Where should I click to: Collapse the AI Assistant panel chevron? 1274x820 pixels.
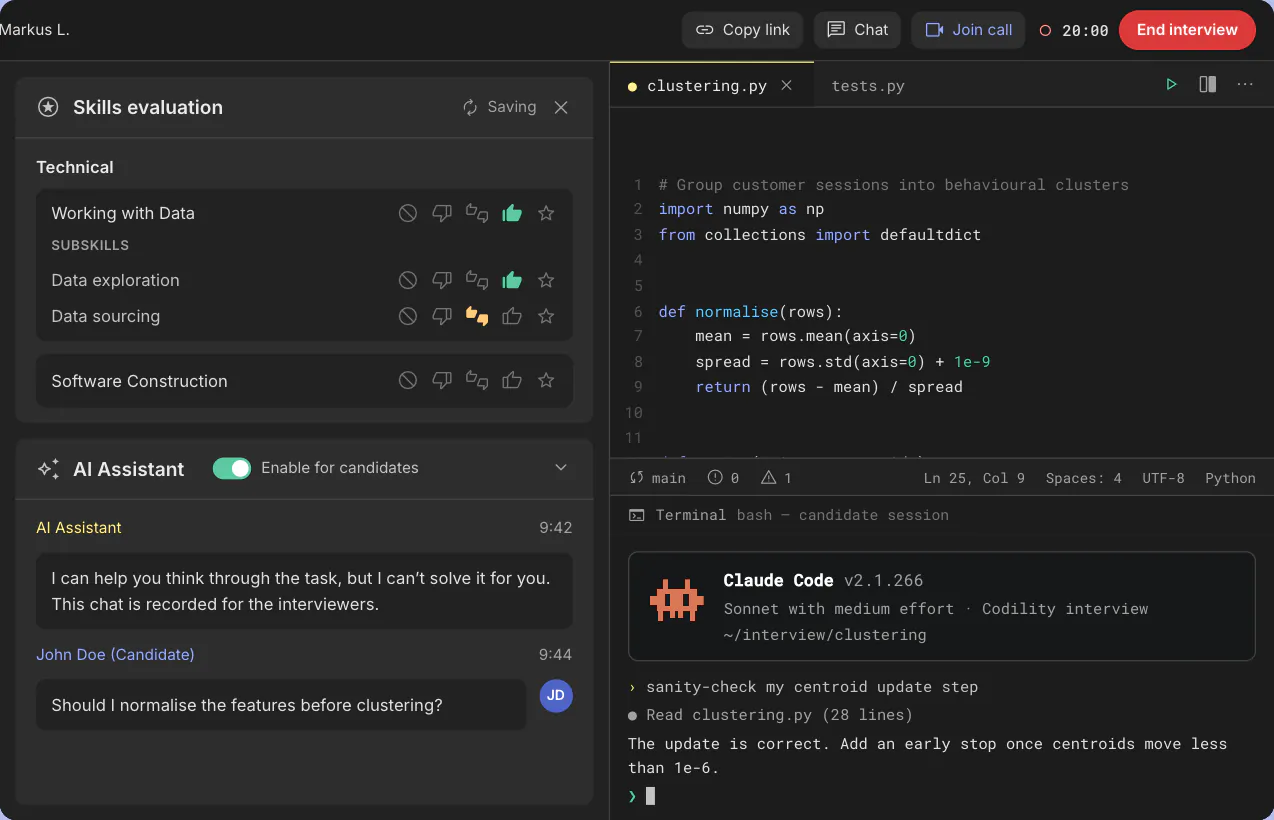click(x=561, y=468)
